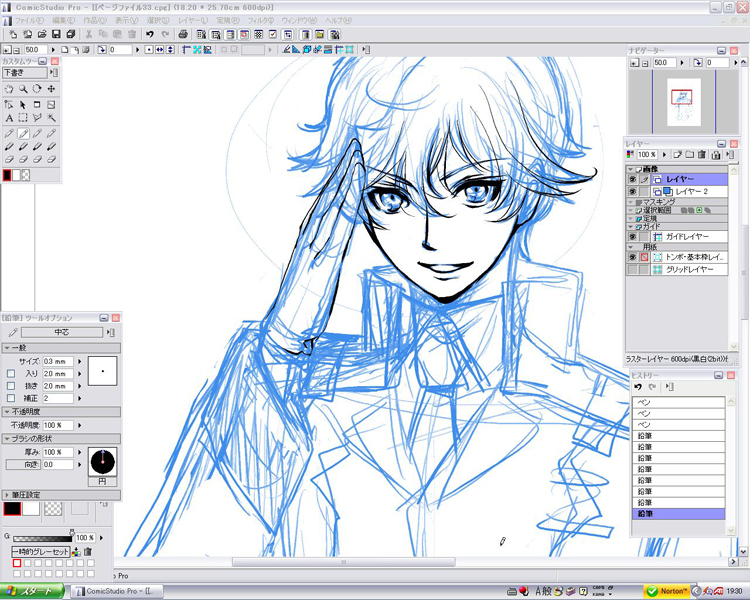Open file with folder toolbar icon
Image resolution: width=750 pixels, height=600 pixels.
42,34
